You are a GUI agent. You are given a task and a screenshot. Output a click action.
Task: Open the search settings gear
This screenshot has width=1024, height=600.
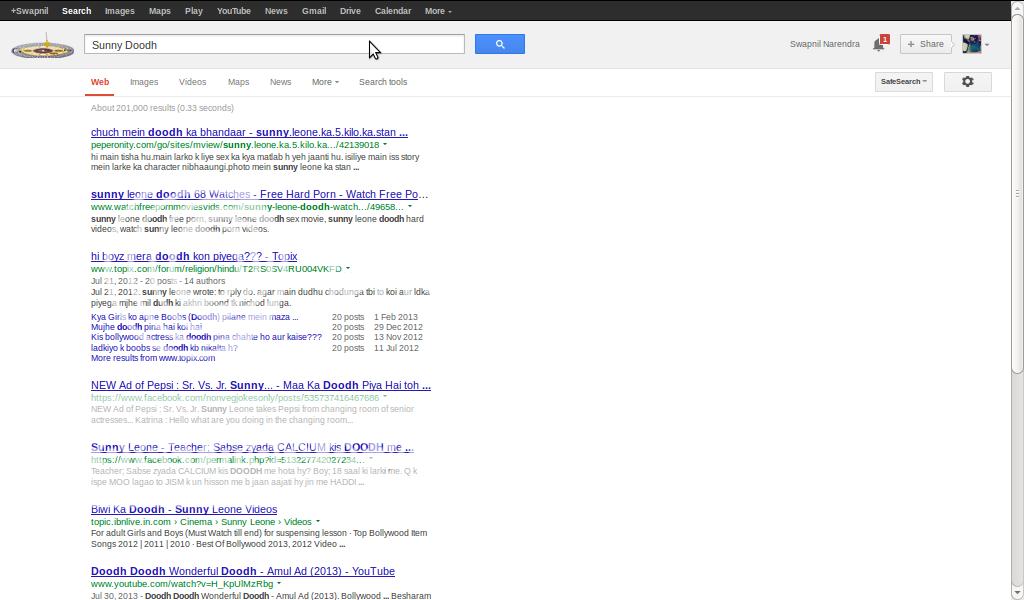pyautogui.click(x=967, y=81)
